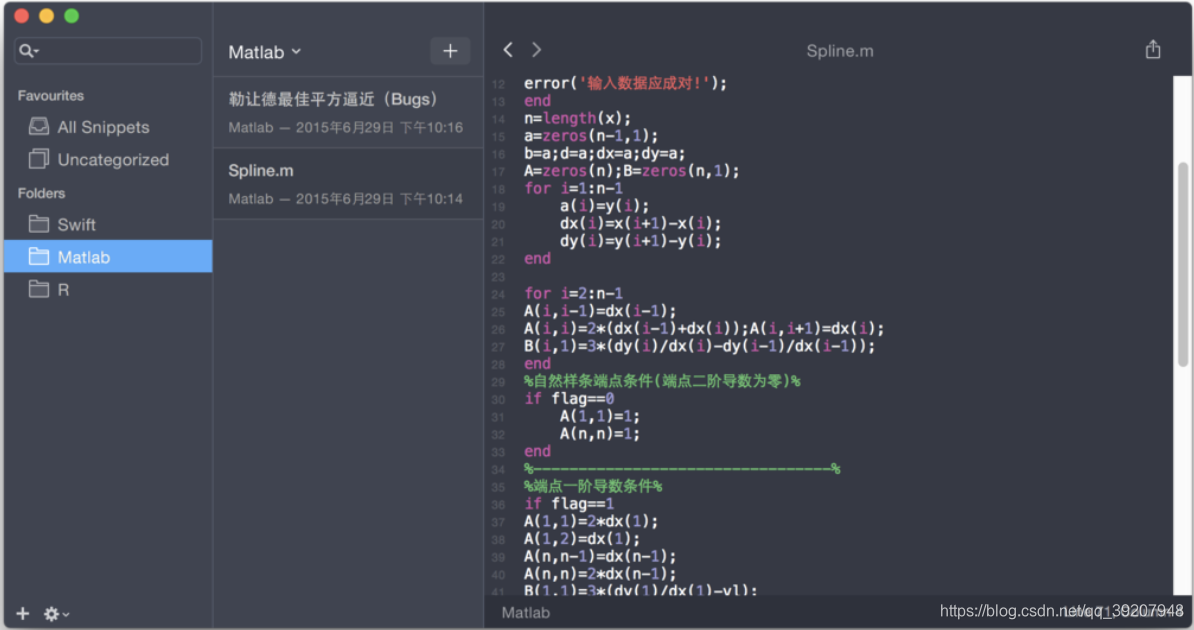The height and width of the screenshot is (630, 1194).
Task: Select the Swift folder icon
Action: [38, 224]
